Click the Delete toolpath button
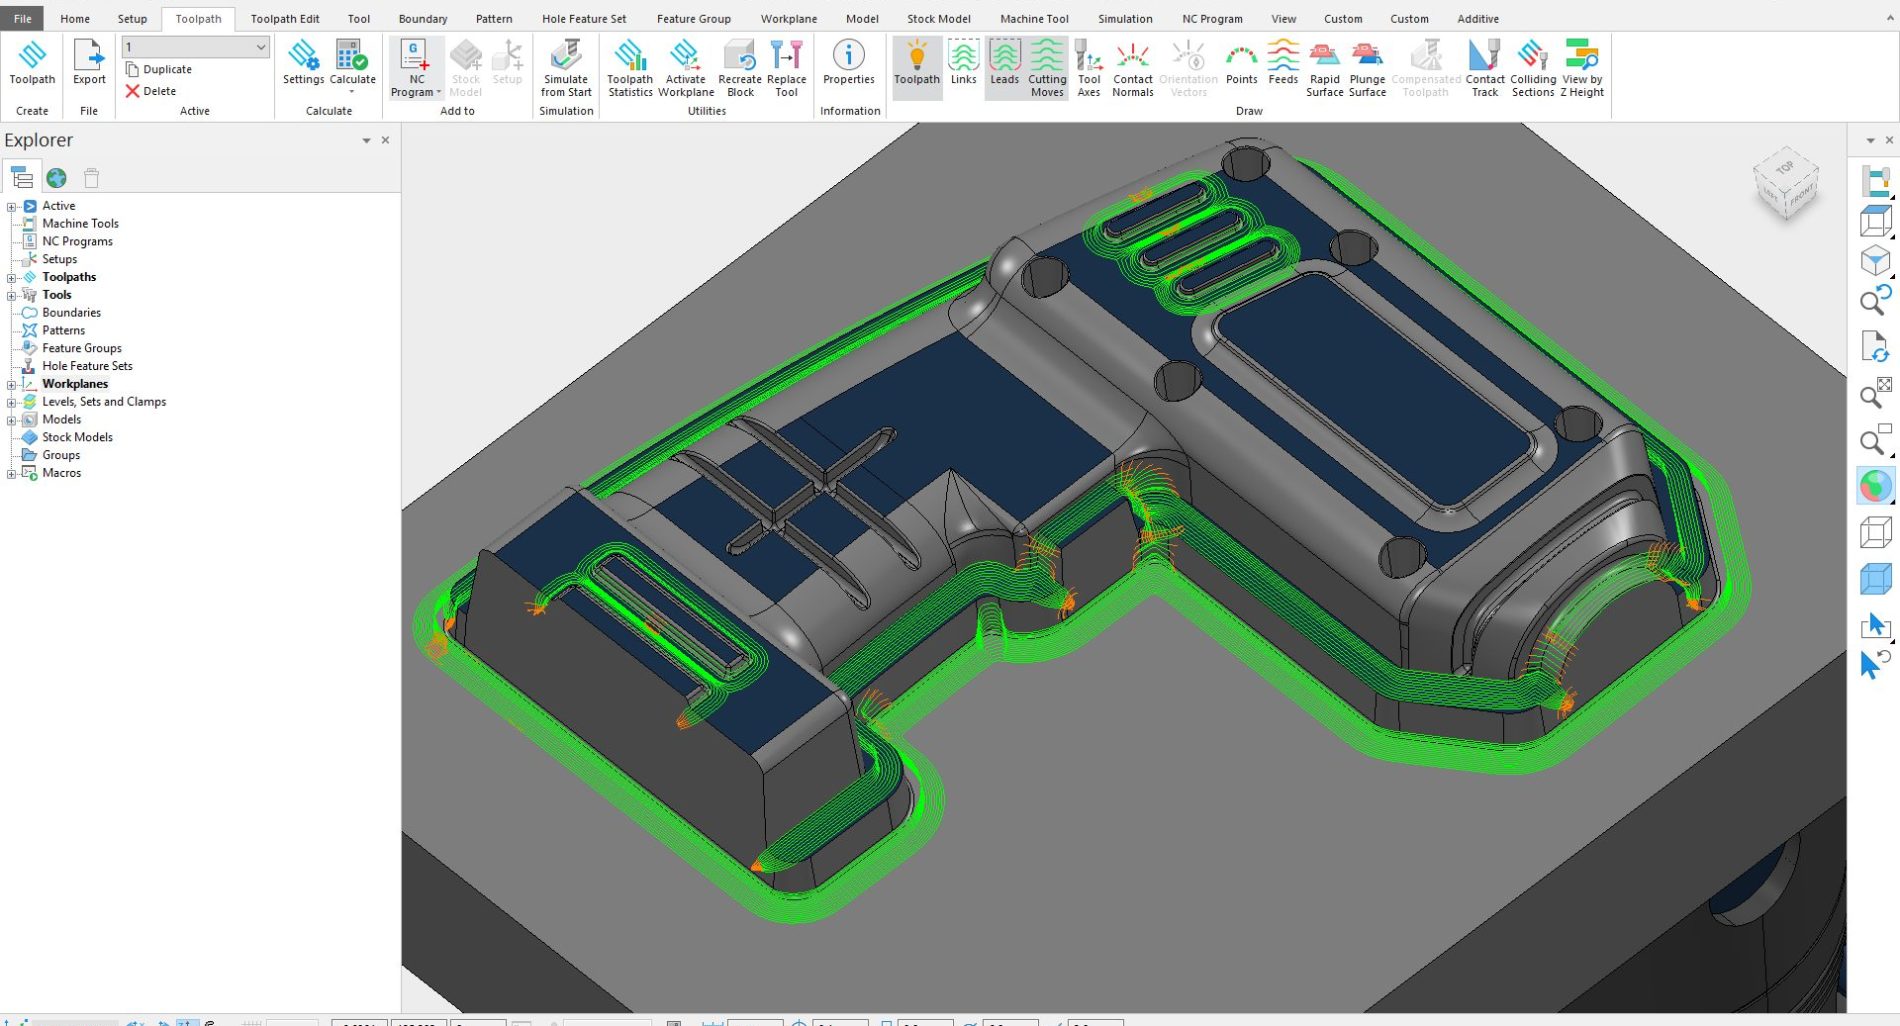 151,91
